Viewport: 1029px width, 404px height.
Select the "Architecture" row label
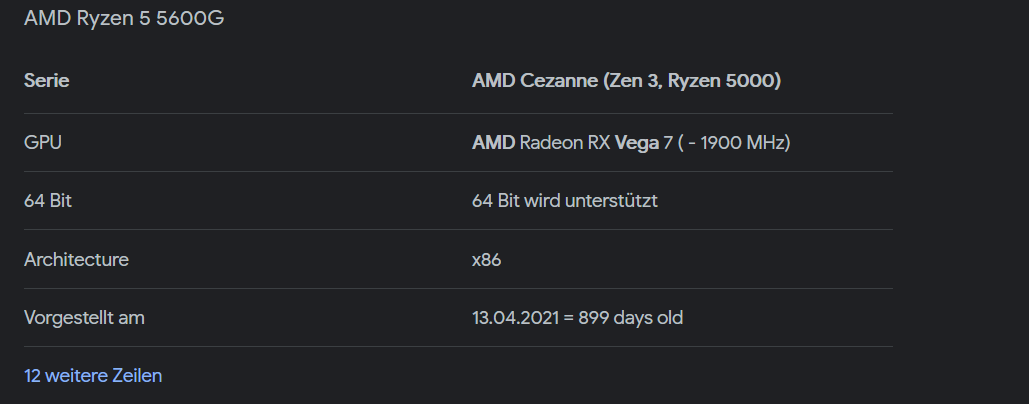click(x=76, y=260)
